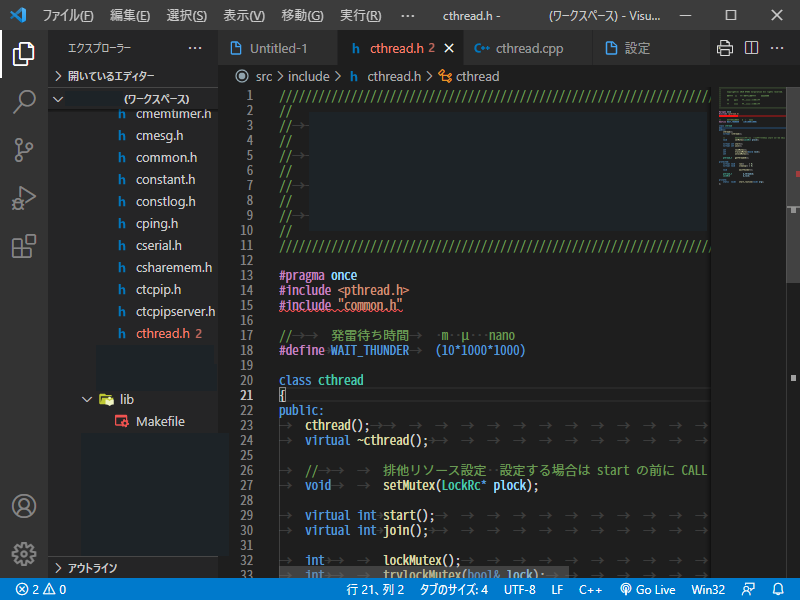Click the include breadcrumb item

click(309, 75)
